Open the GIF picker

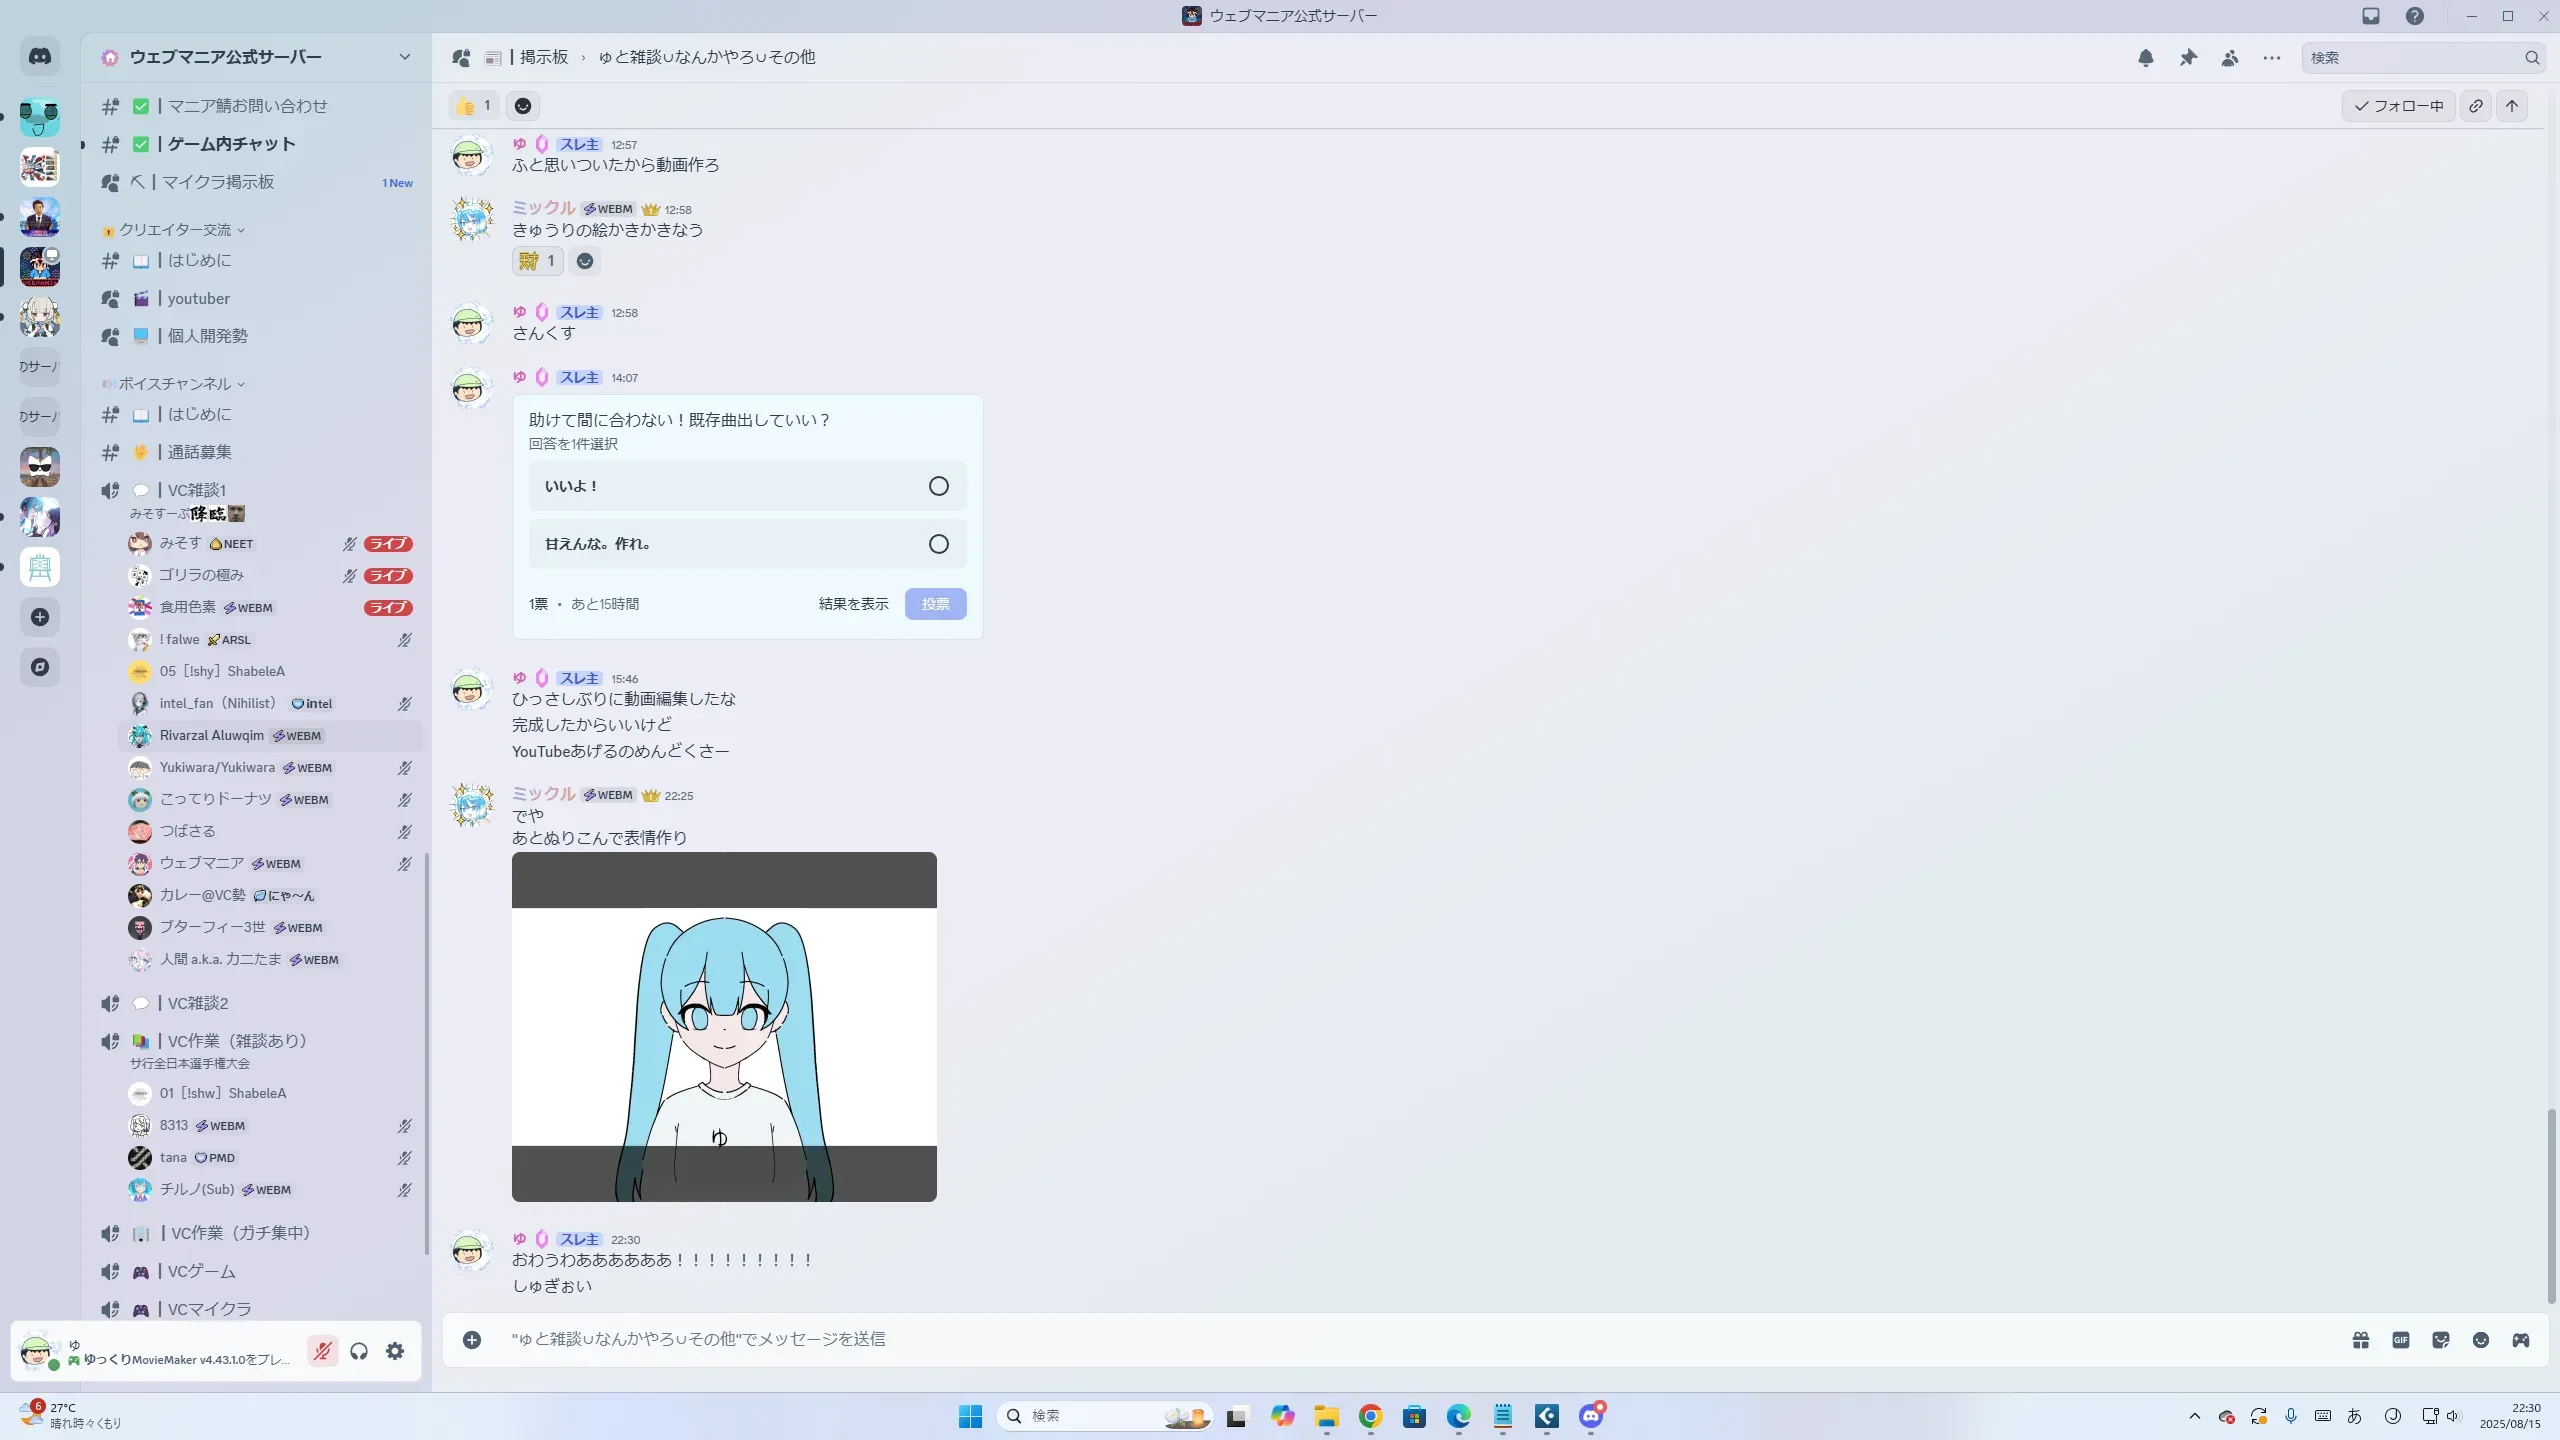coord(2400,1340)
